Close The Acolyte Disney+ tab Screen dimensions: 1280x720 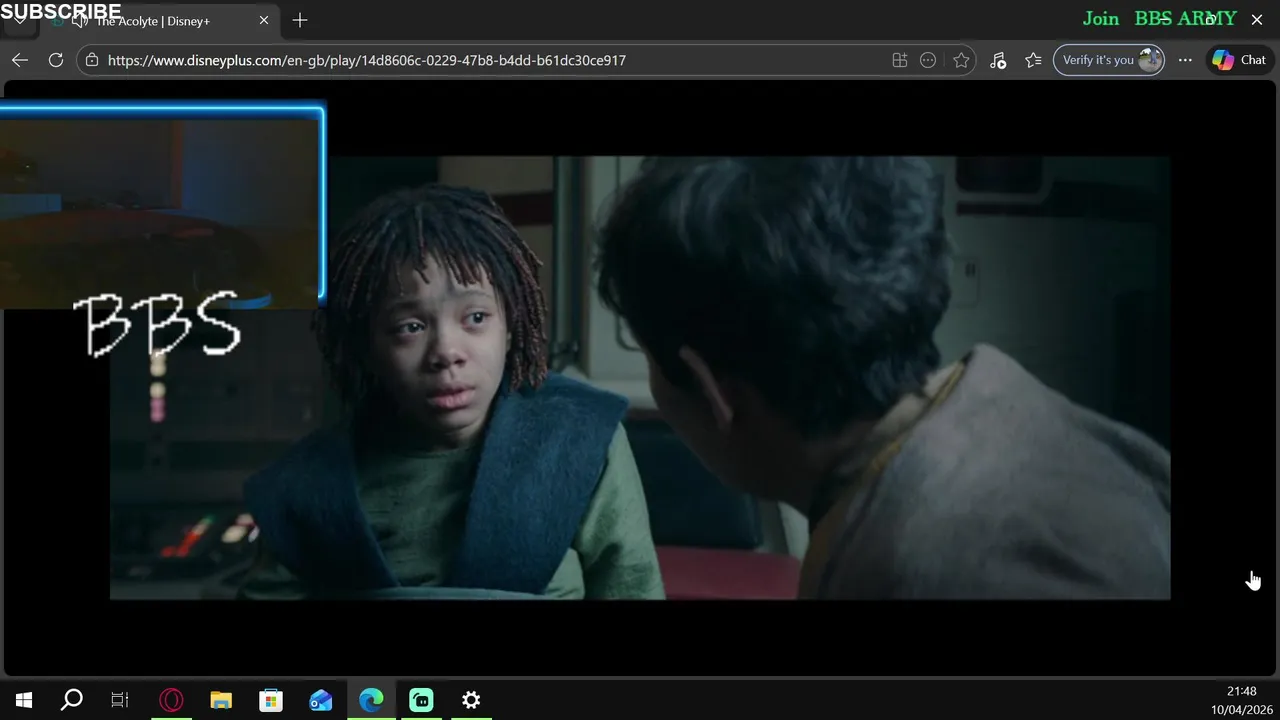pos(264,20)
